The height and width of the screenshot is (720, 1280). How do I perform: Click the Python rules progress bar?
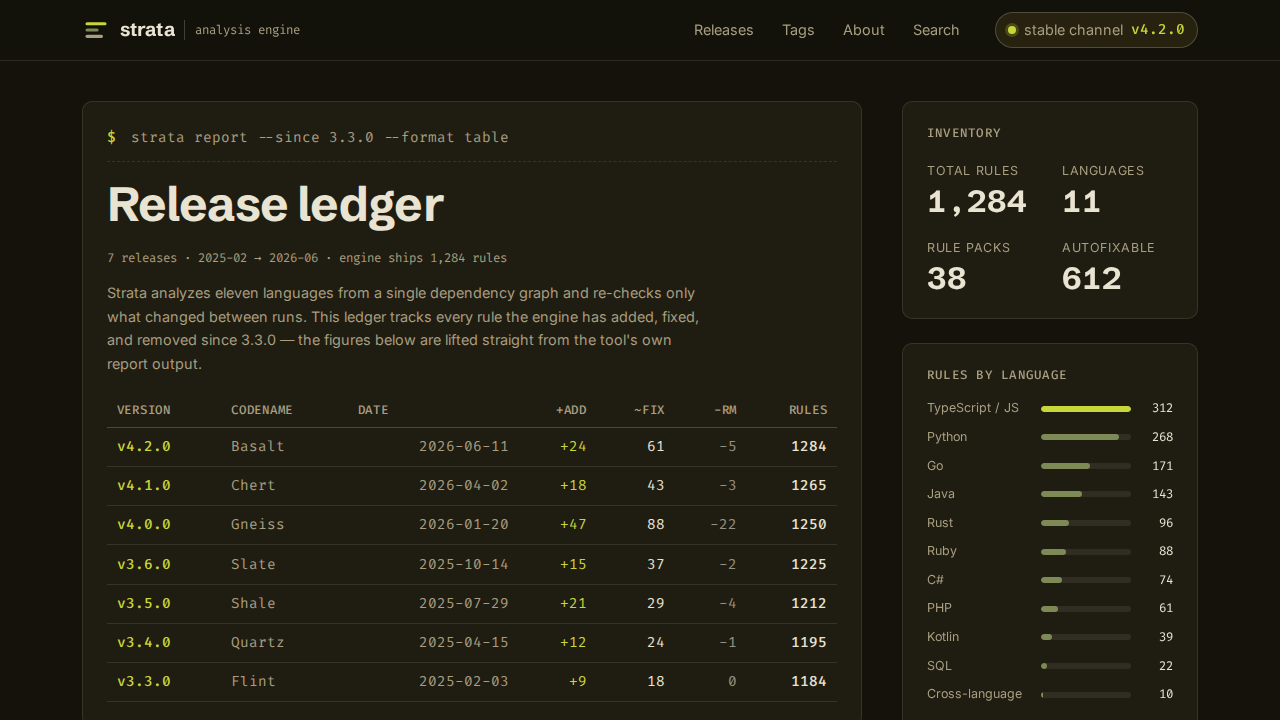click(x=1086, y=437)
